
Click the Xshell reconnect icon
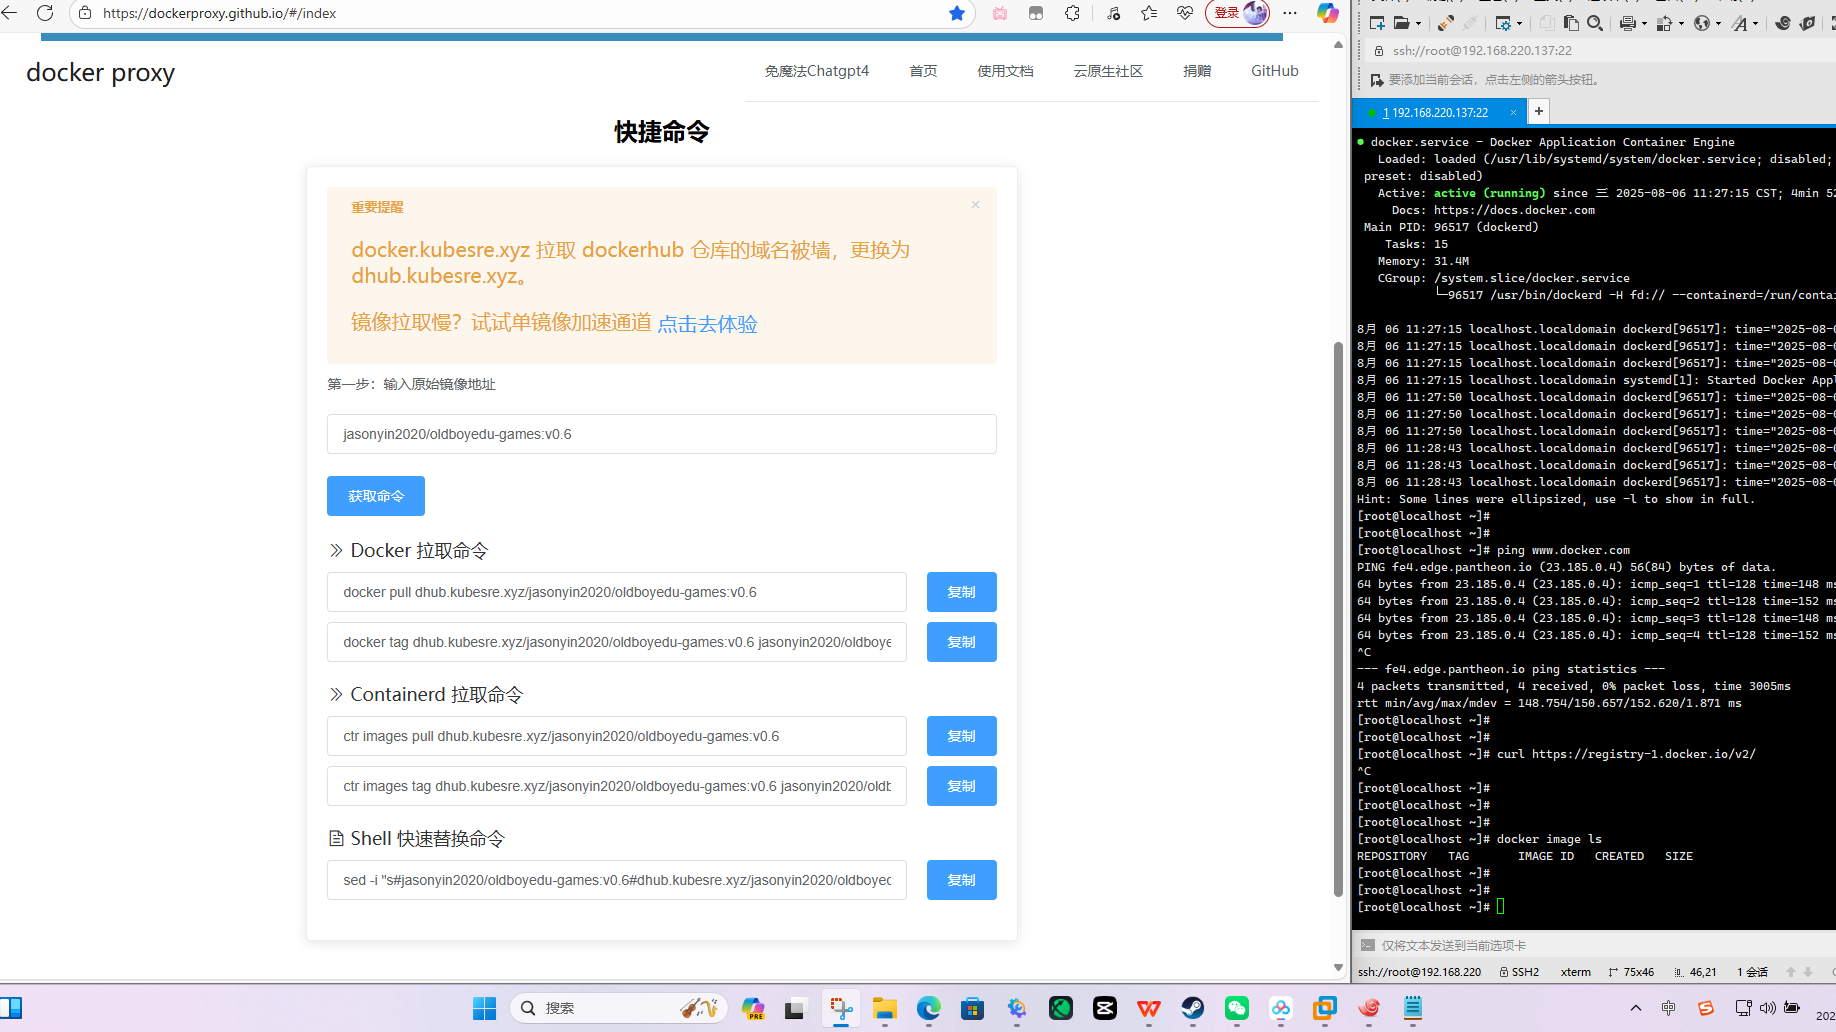click(1445, 23)
